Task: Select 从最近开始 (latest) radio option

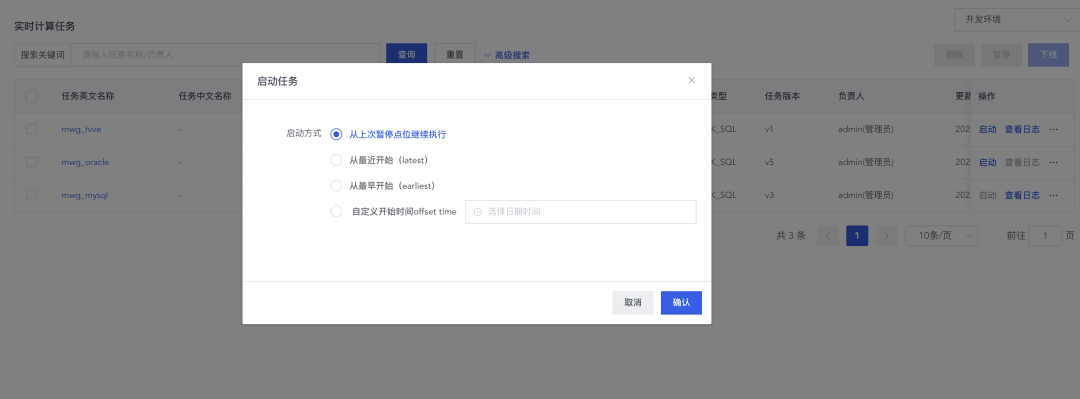Action: click(x=336, y=160)
